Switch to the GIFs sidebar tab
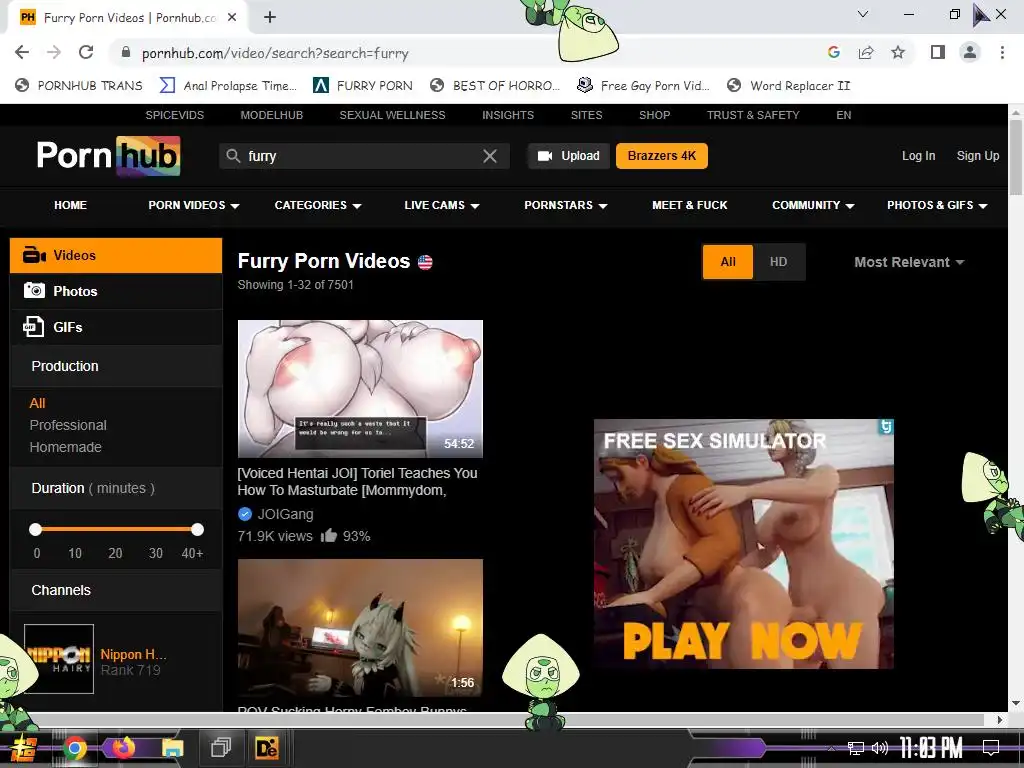The height and width of the screenshot is (768, 1024). pyautogui.click(x=116, y=327)
